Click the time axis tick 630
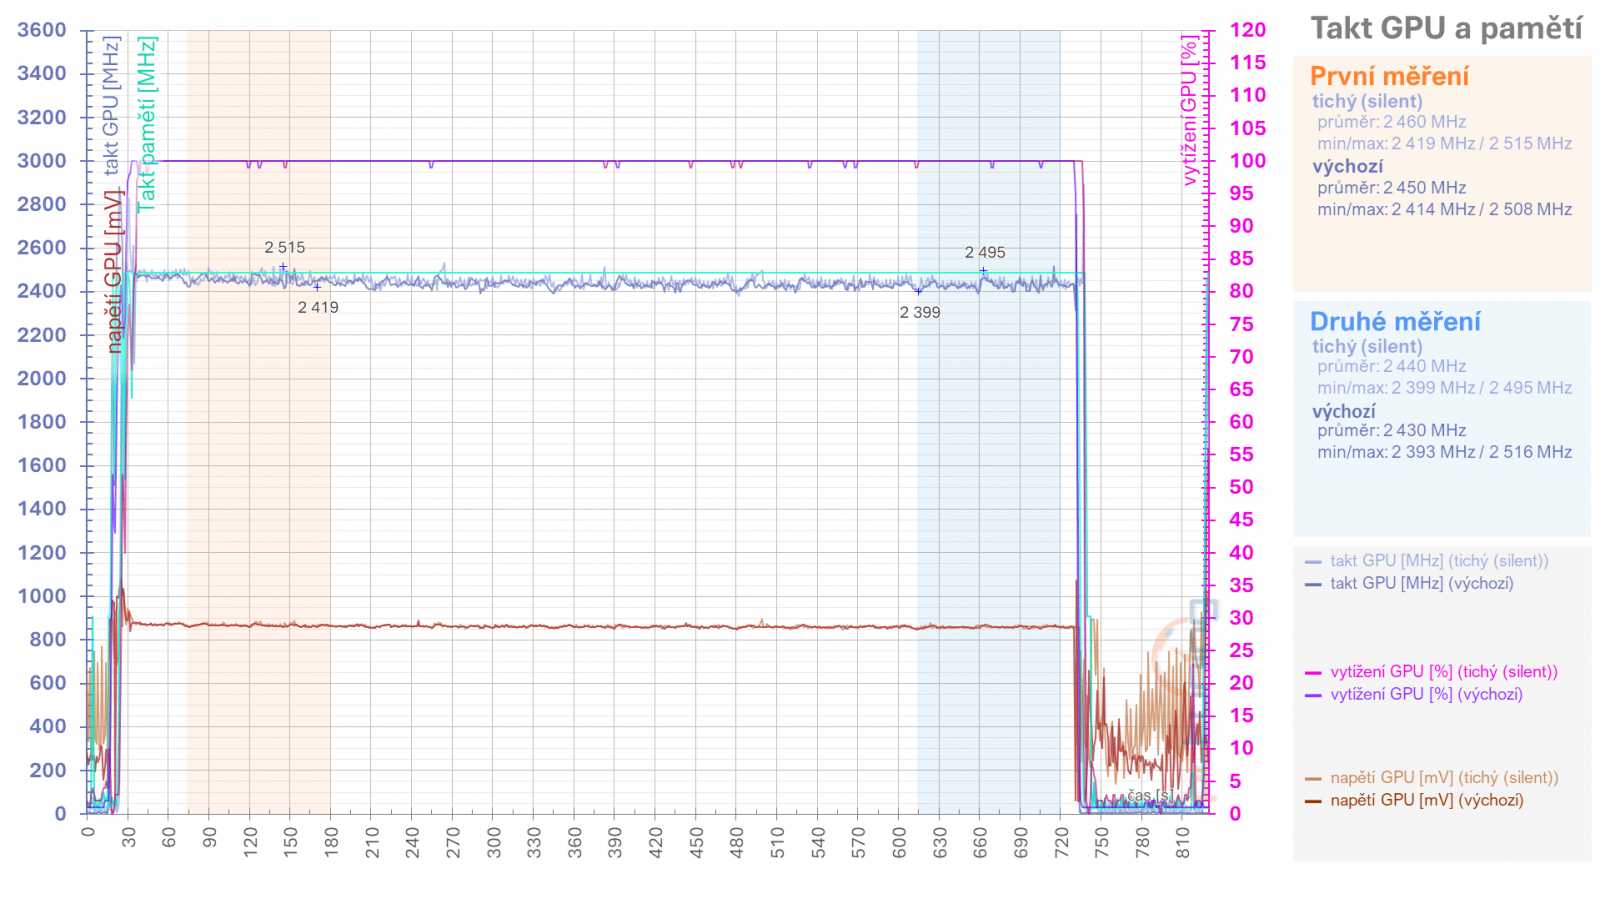 pyautogui.click(x=939, y=840)
